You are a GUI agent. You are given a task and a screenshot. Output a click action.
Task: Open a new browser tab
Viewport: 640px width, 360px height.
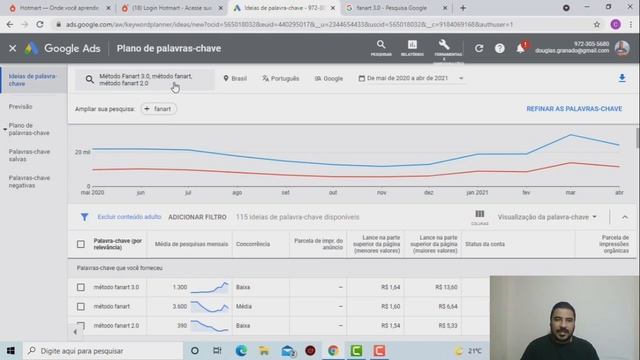click(463, 8)
